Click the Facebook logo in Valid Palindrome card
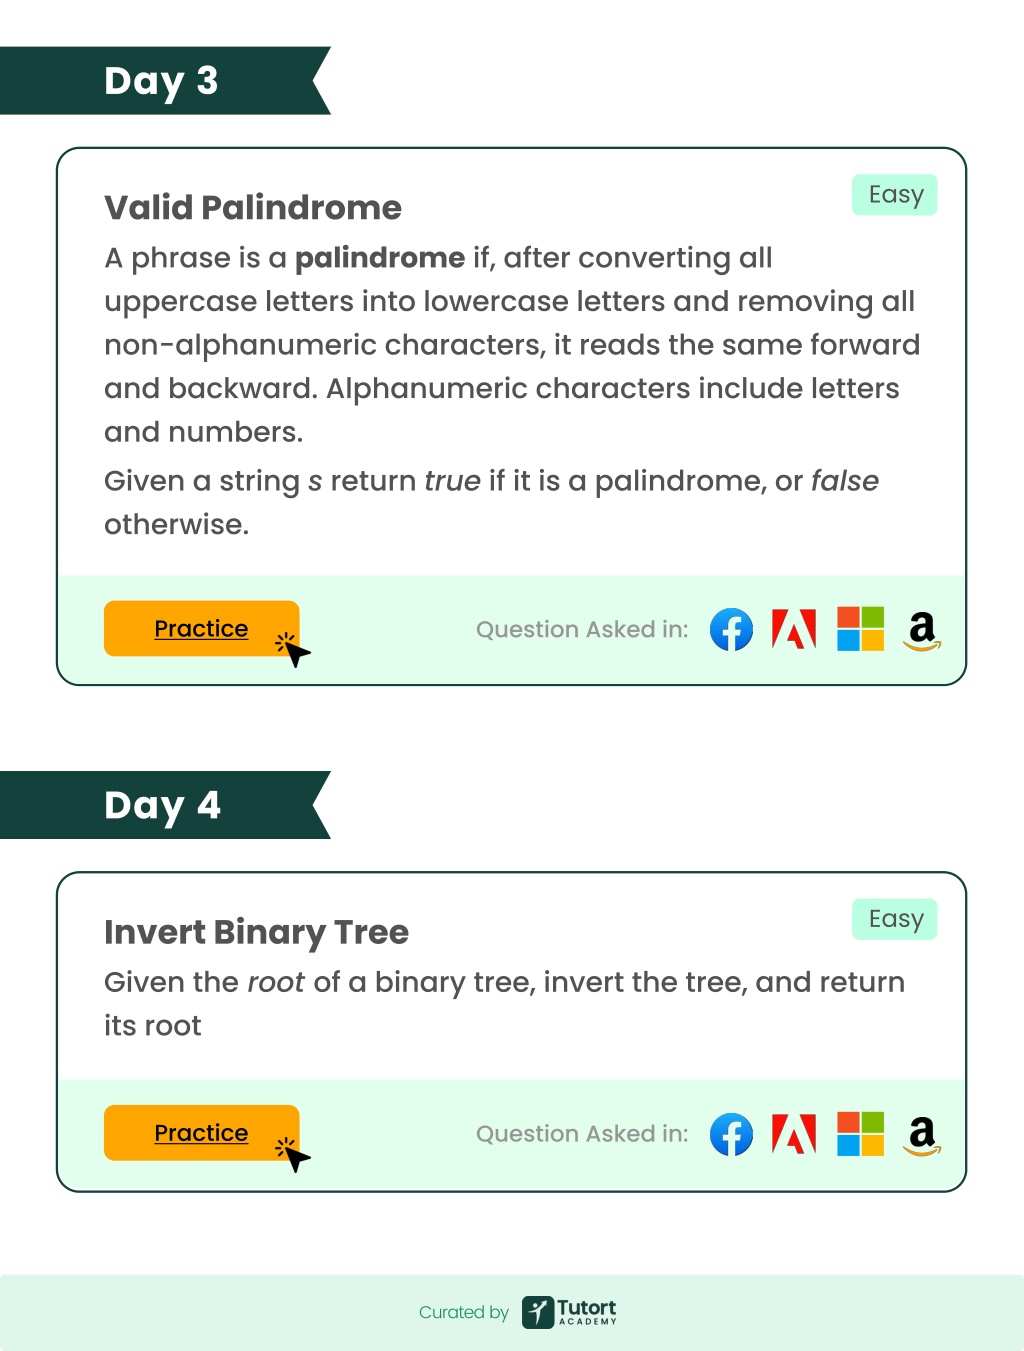This screenshot has height=1351, width=1024. (731, 630)
